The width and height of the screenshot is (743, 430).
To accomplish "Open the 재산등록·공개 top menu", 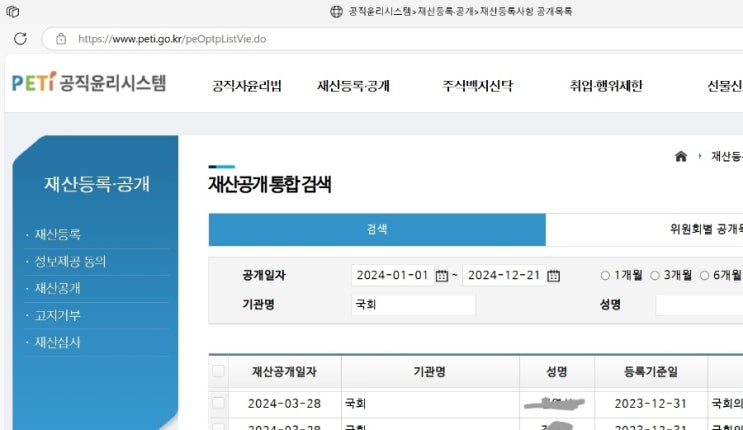I will (x=353, y=86).
